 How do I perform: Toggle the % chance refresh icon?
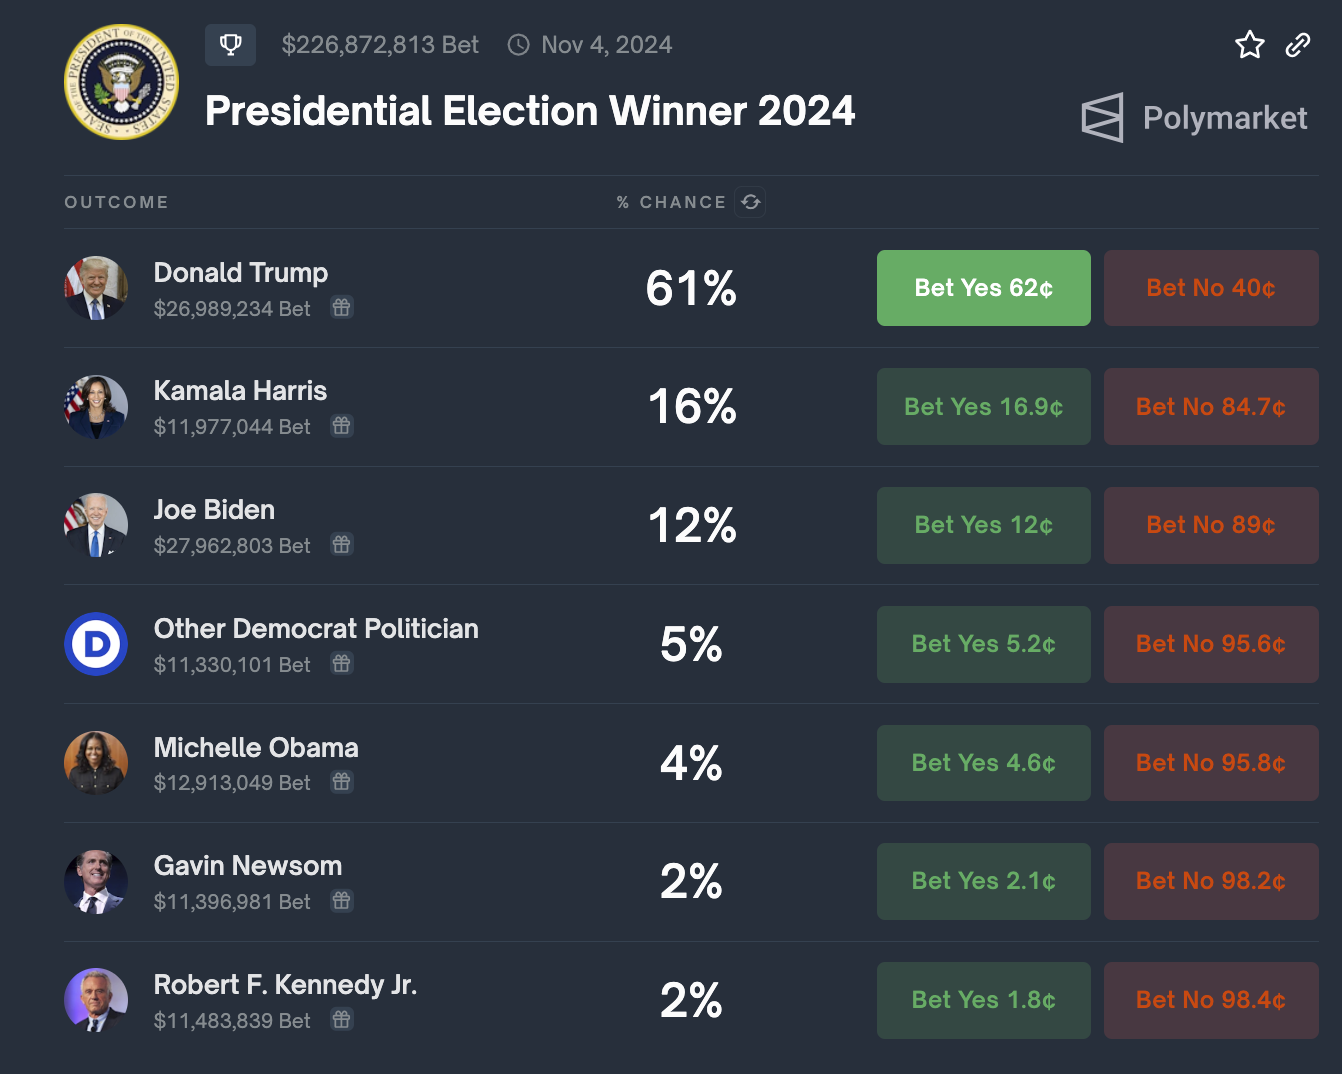pyautogui.click(x=750, y=202)
